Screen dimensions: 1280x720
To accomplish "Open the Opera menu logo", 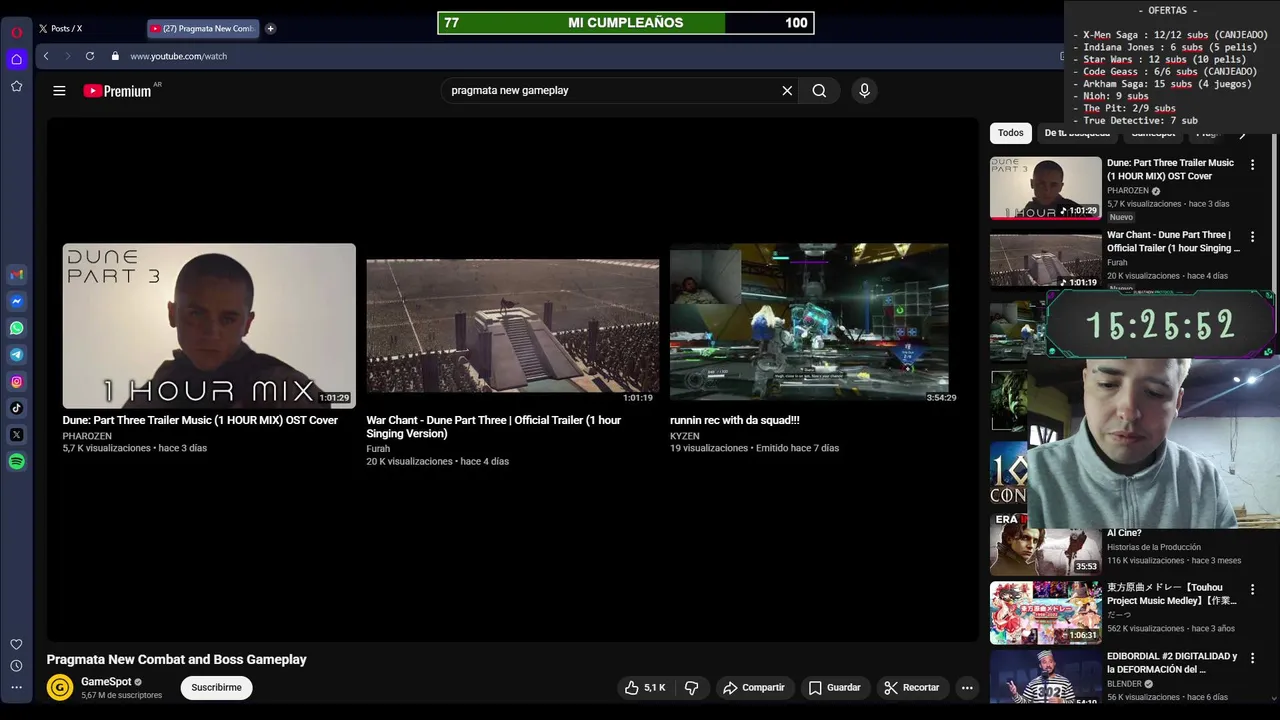I will pos(17,31).
